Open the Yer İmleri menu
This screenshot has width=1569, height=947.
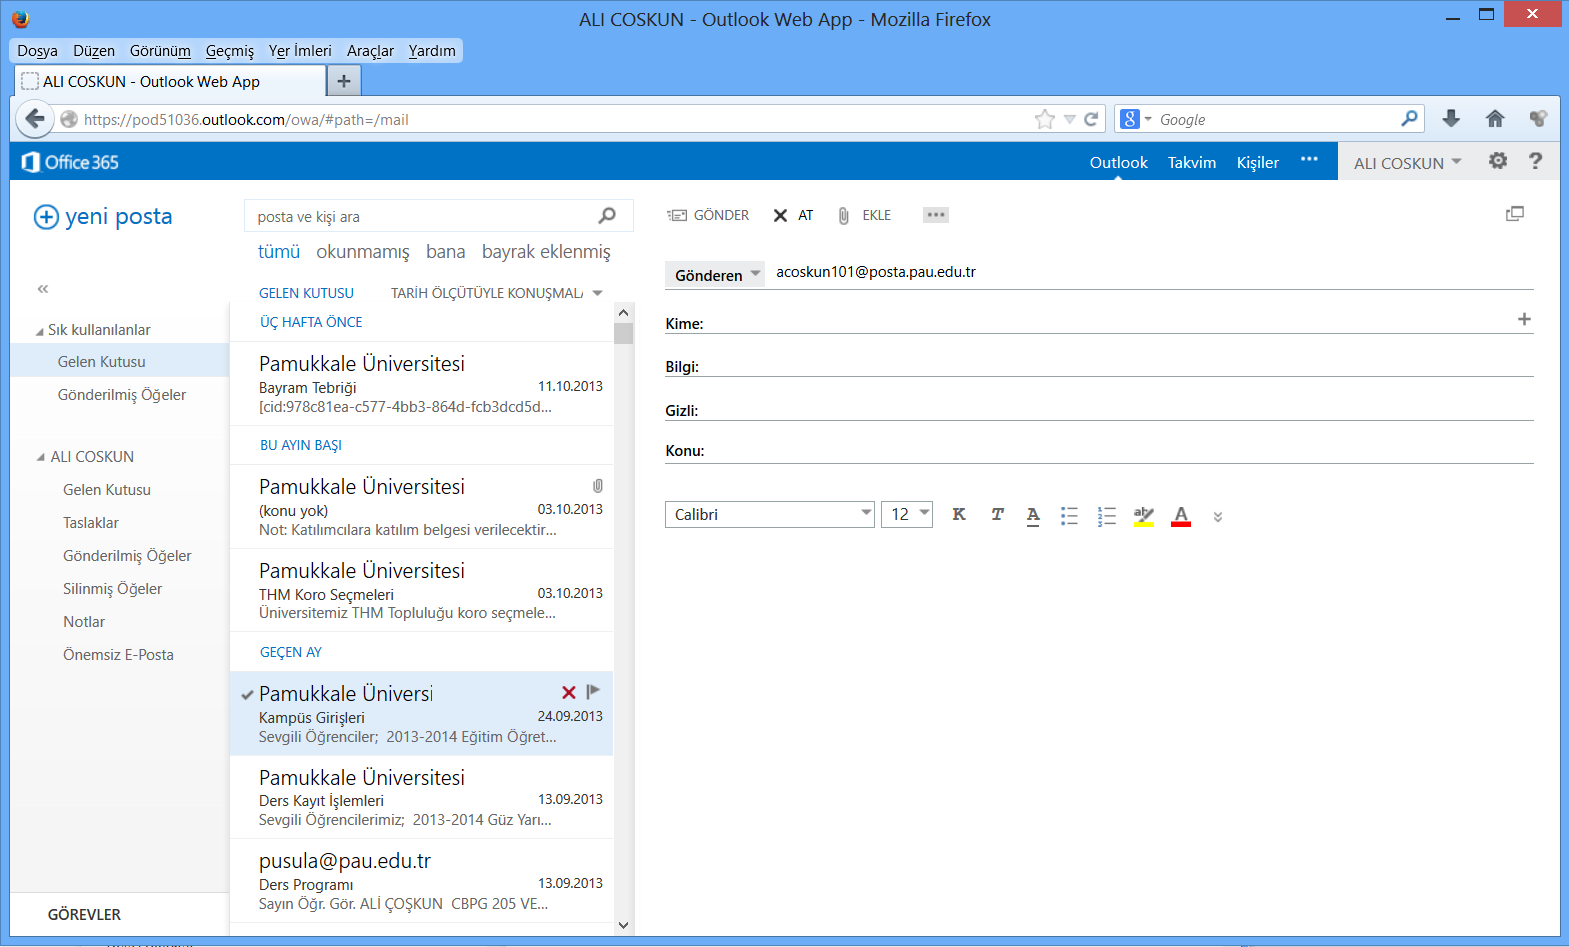point(300,51)
